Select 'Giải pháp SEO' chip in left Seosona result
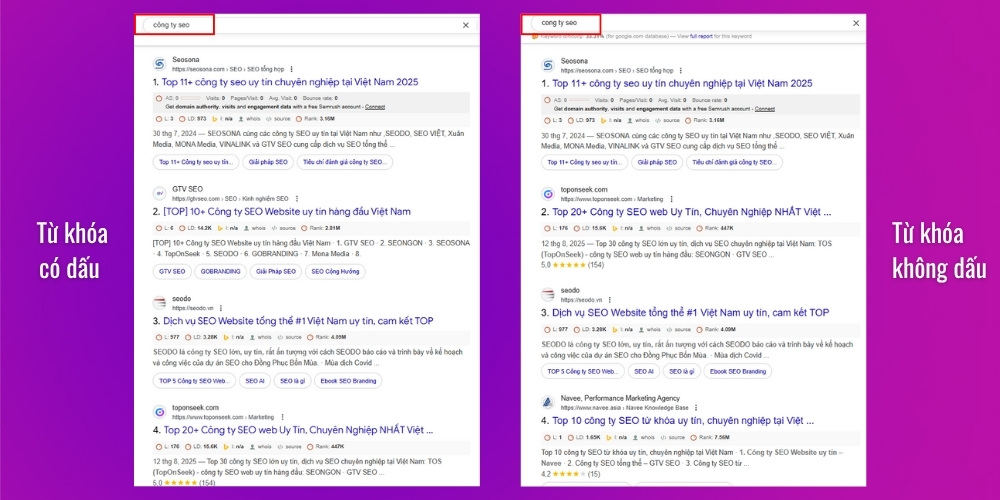Image resolution: width=1000 pixels, height=500 pixels. coord(268,161)
